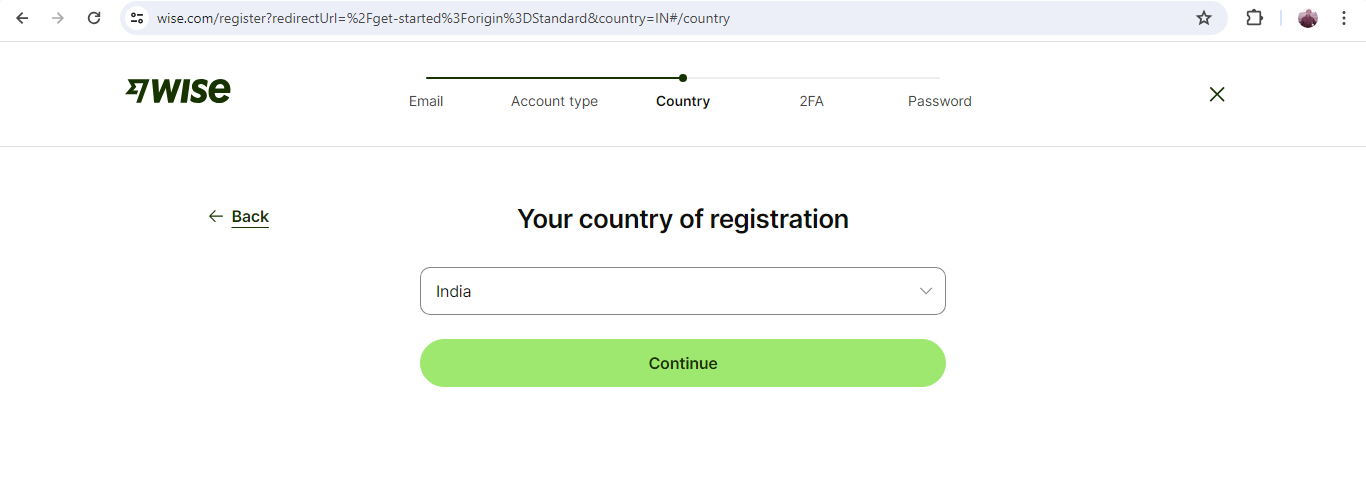The width and height of the screenshot is (1366, 491).
Task: Open the Chrome profile avatar
Action: [1308, 18]
